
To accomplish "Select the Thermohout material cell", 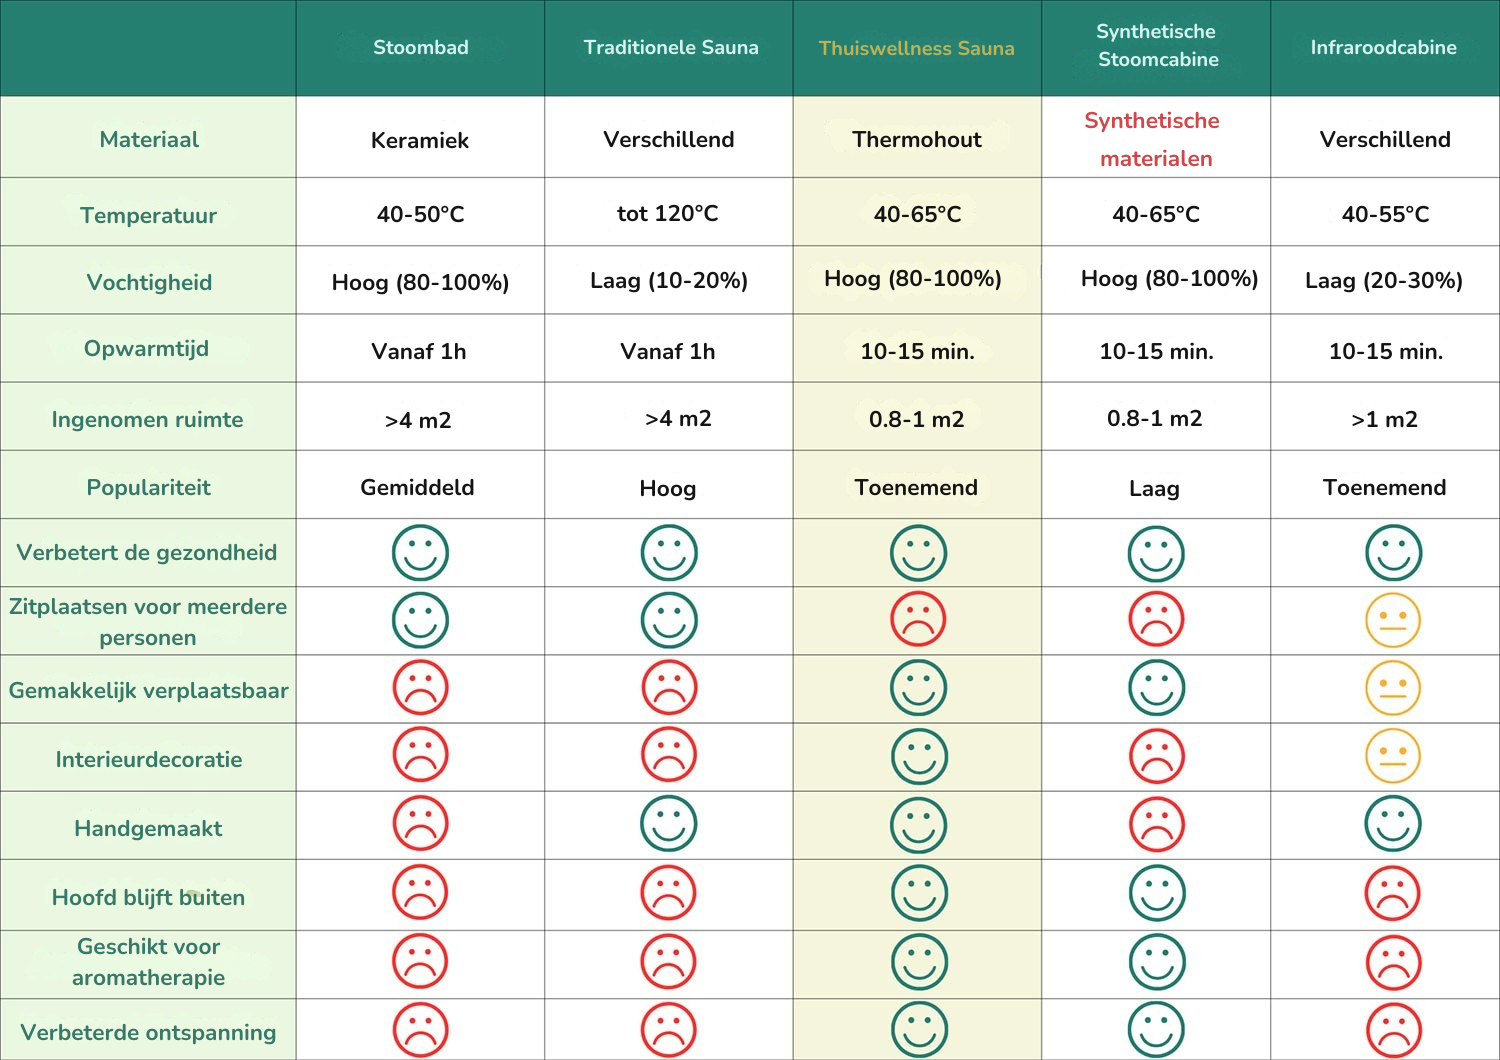I will click(x=917, y=140).
